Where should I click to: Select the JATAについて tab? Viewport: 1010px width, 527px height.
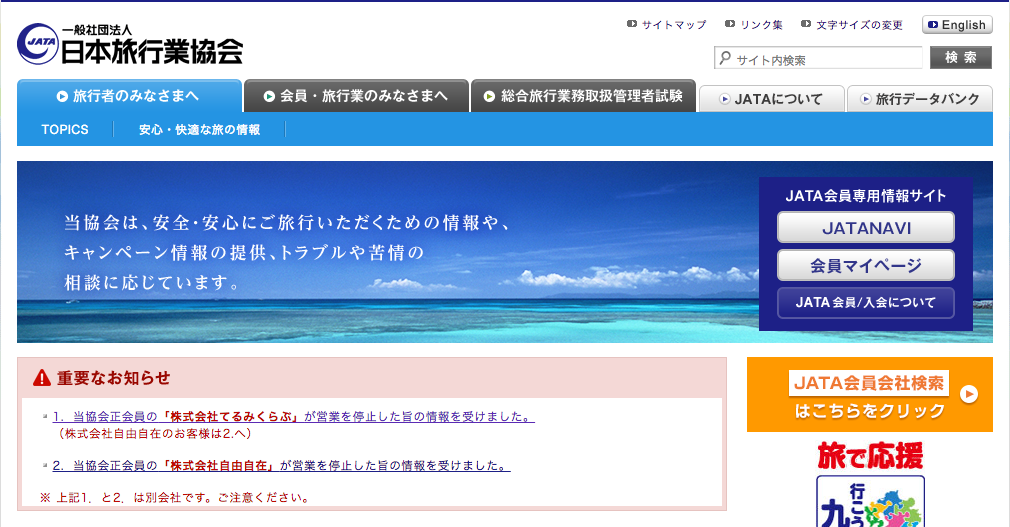click(772, 99)
